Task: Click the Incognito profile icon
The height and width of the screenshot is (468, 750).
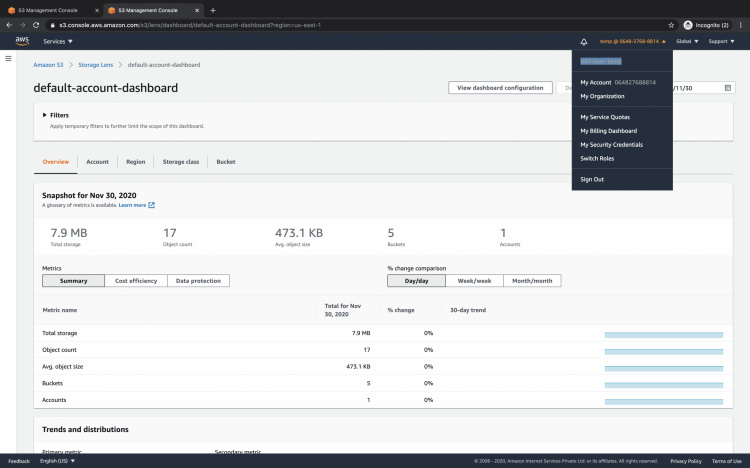Action: (688, 24)
